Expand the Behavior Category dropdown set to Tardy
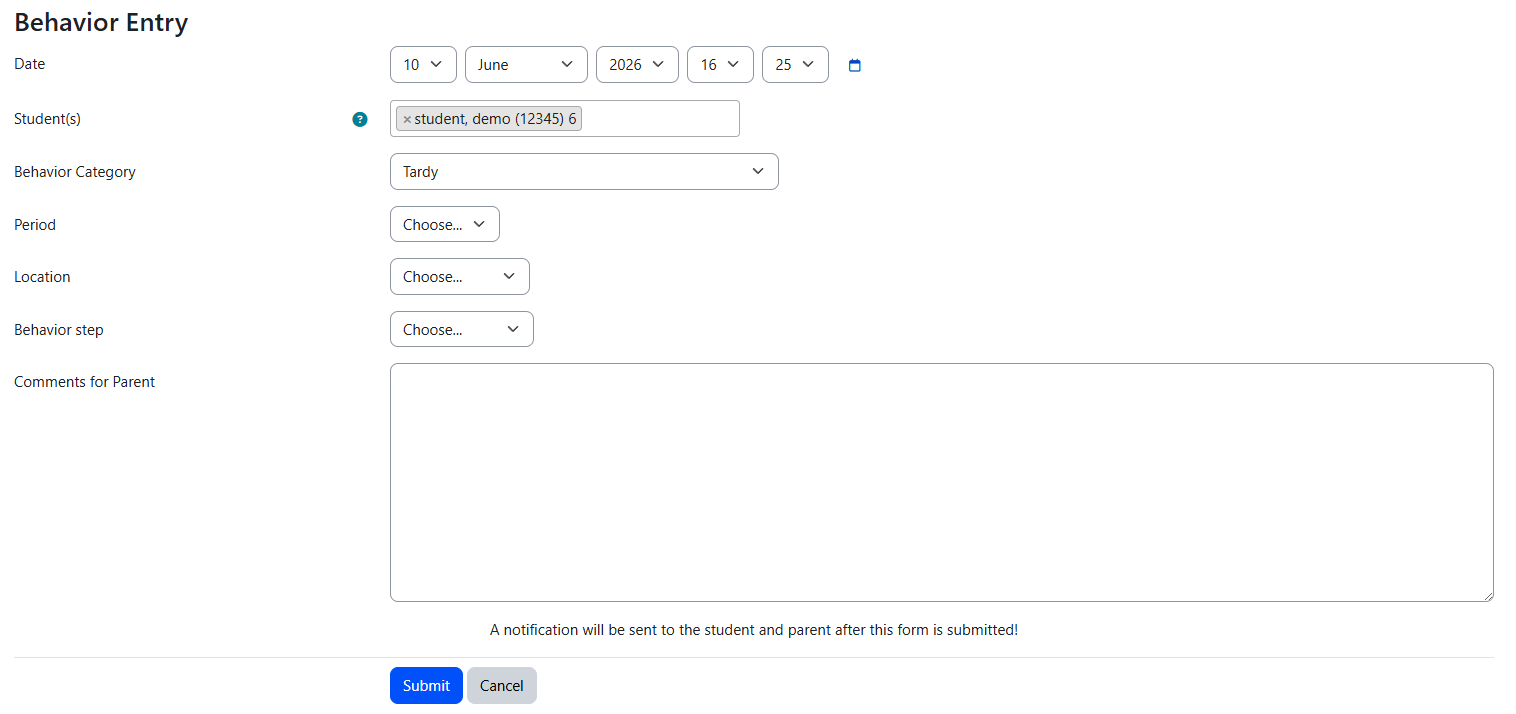The width and height of the screenshot is (1516, 714). tap(584, 171)
